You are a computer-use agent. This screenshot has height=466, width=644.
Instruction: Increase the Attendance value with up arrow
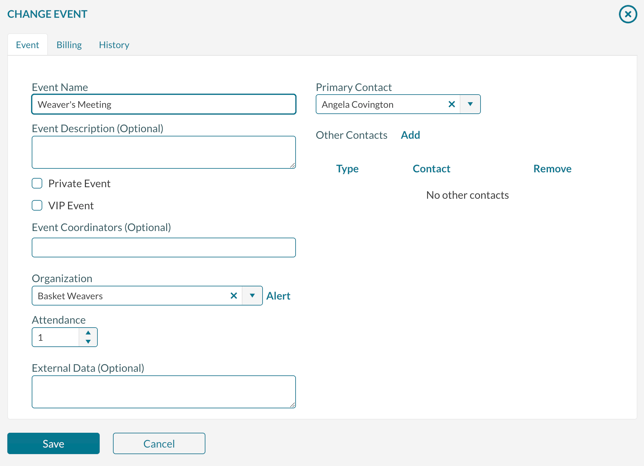[x=88, y=333]
